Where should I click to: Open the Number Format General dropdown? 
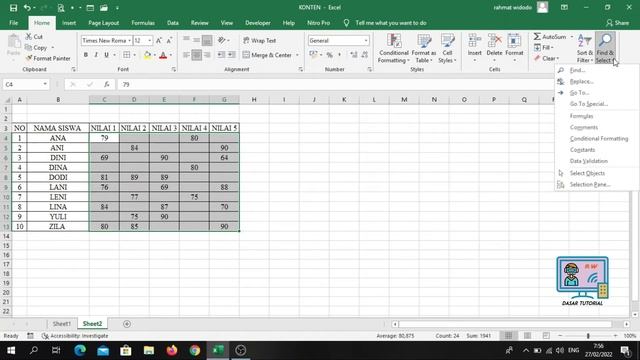pos(366,40)
